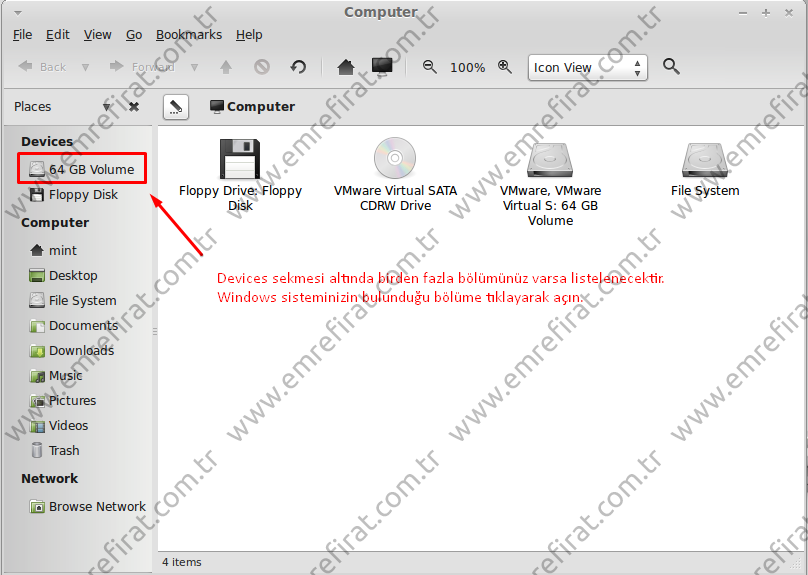
Task: Open the Icon View dropdown
Action: (588, 67)
